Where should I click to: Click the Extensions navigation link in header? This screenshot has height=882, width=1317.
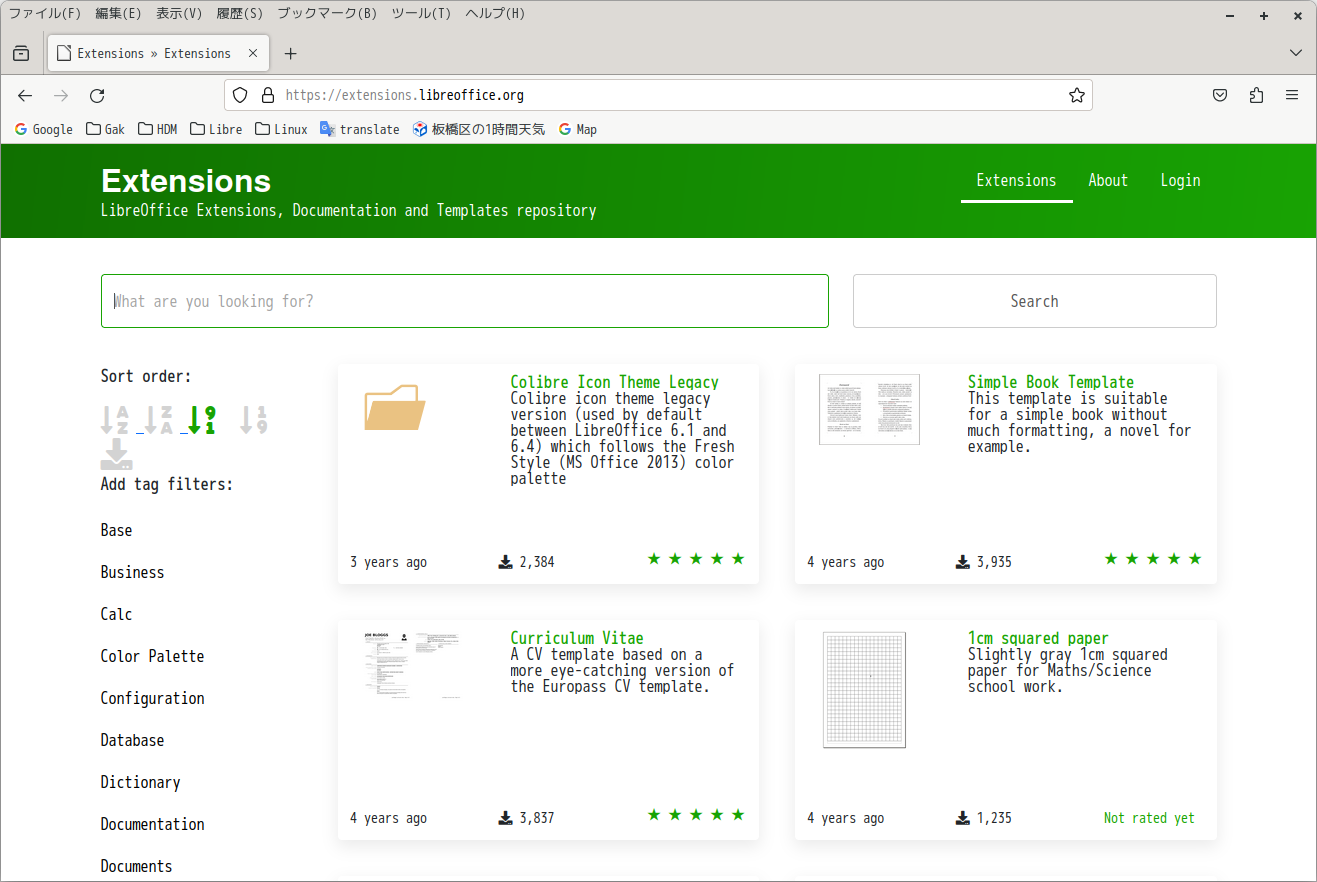coord(1016,181)
